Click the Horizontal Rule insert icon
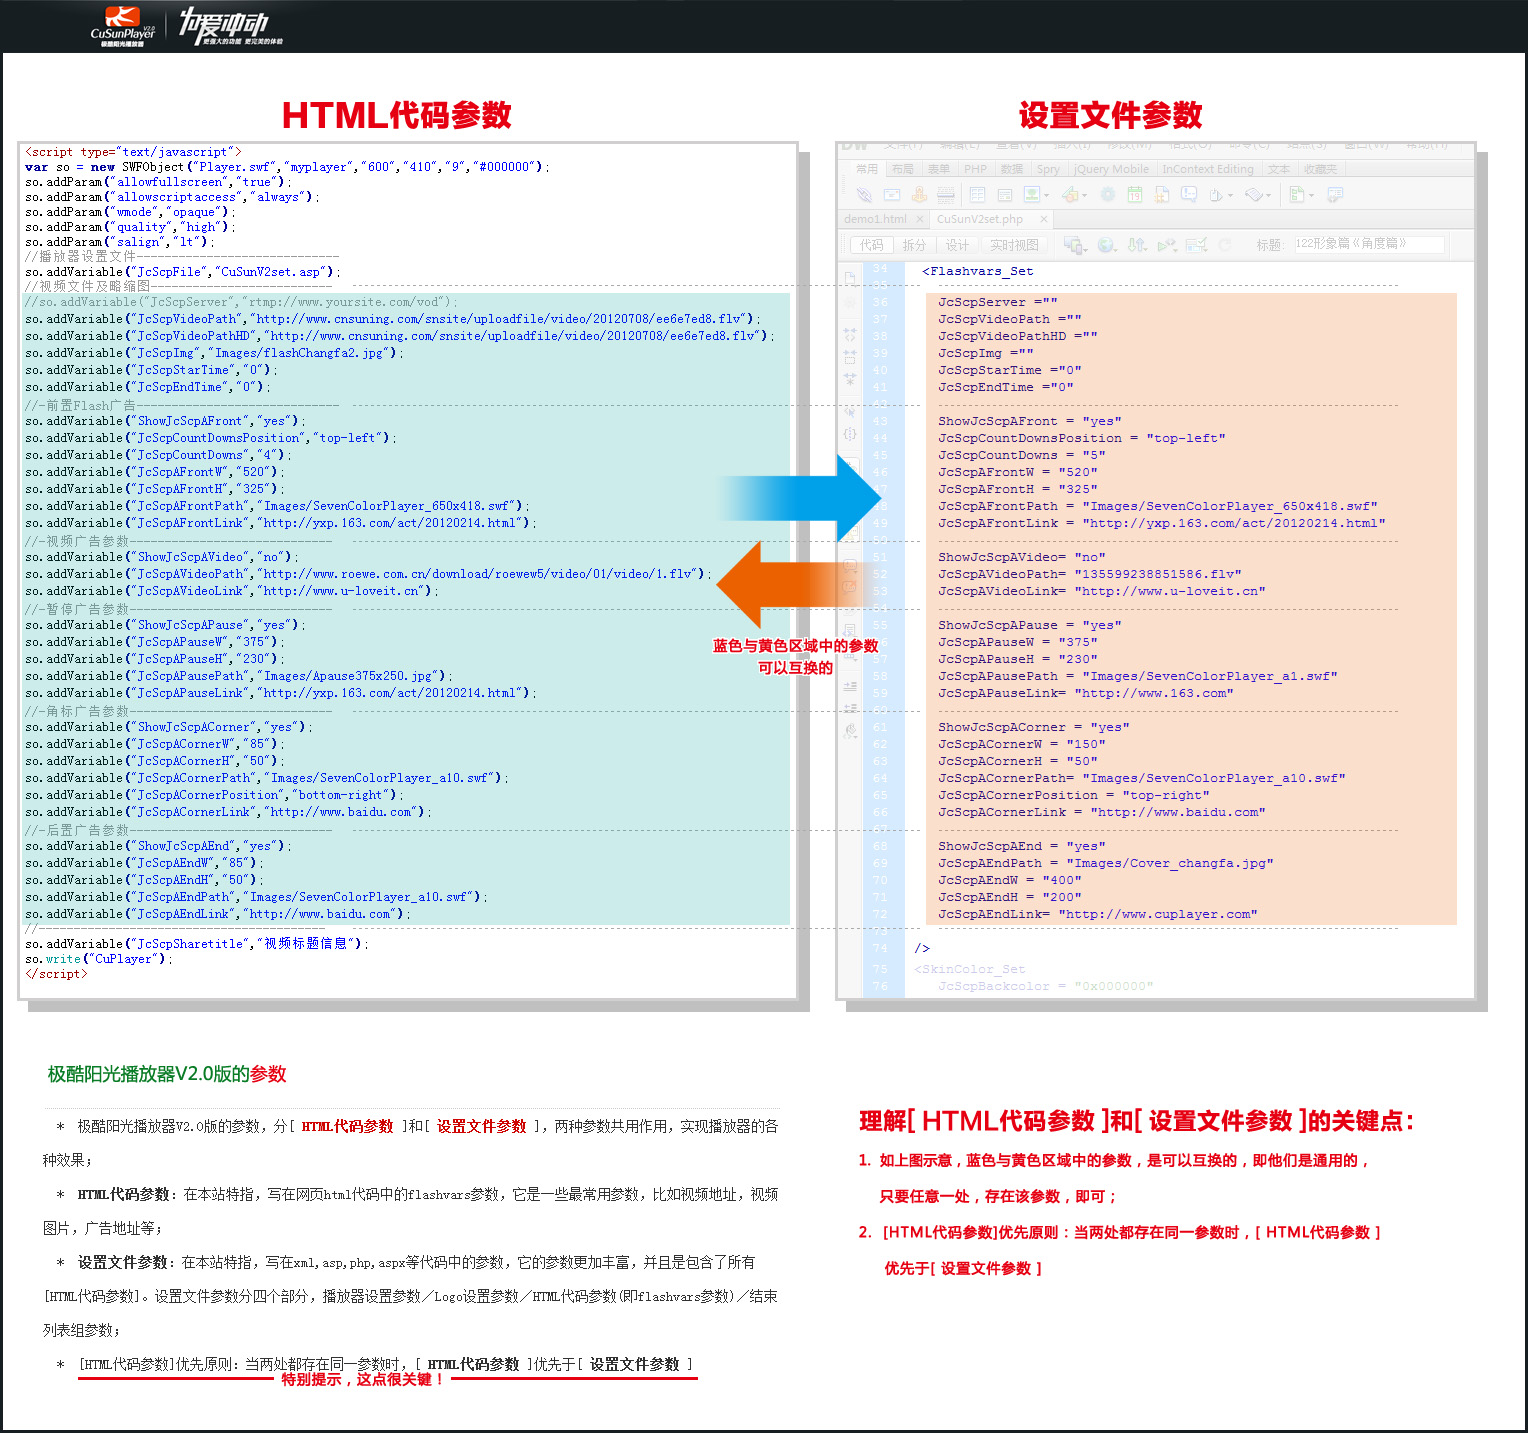The width and height of the screenshot is (1528, 1433). click(x=946, y=195)
